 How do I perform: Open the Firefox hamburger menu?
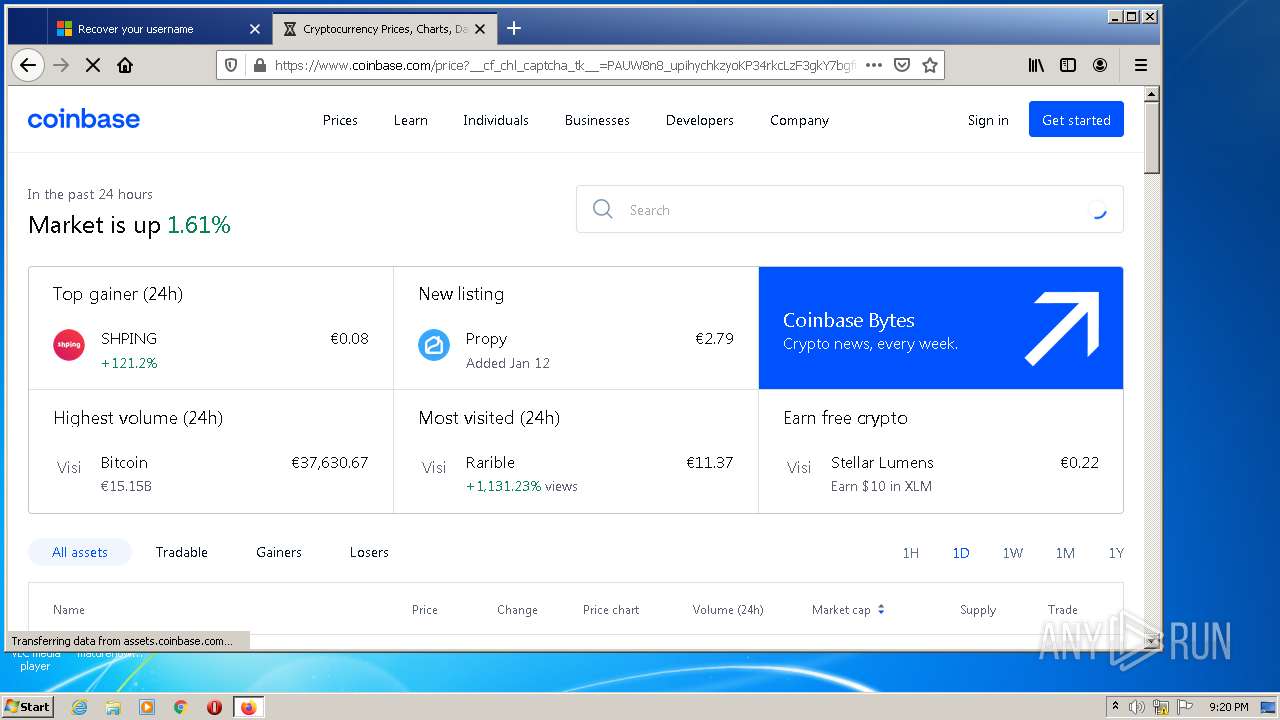pos(1140,65)
